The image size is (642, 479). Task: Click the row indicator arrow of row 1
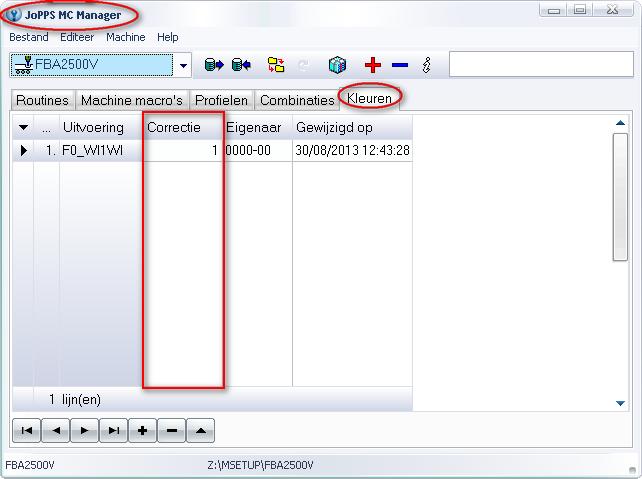[23, 151]
